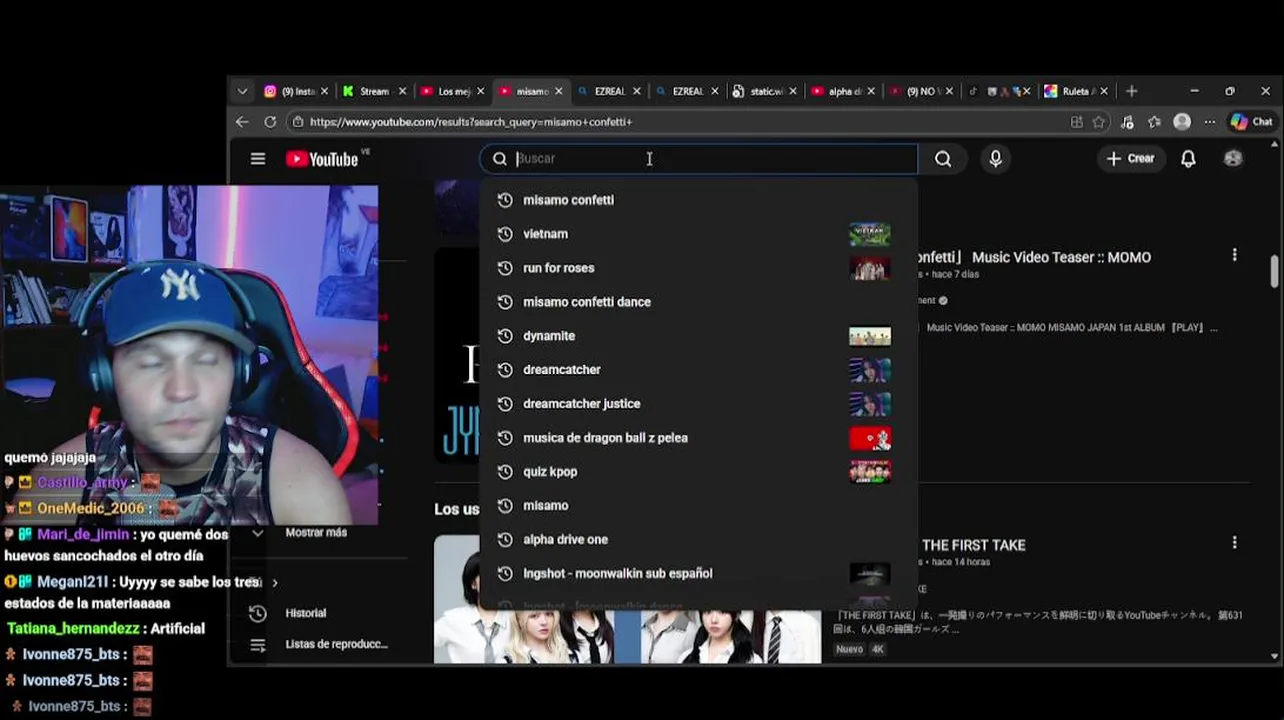1284x720 pixels.
Task: Open favorites icon in browser toolbar
Action: coord(1154,122)
